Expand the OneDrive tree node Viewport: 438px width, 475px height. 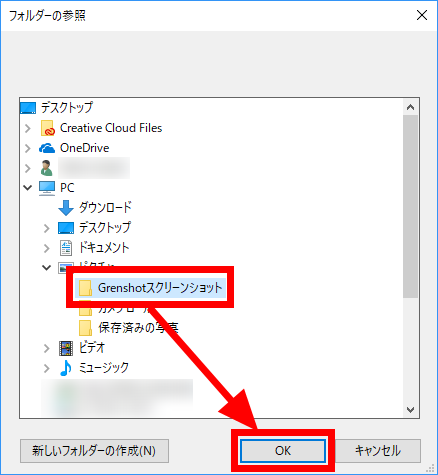[x=28, y=148]
